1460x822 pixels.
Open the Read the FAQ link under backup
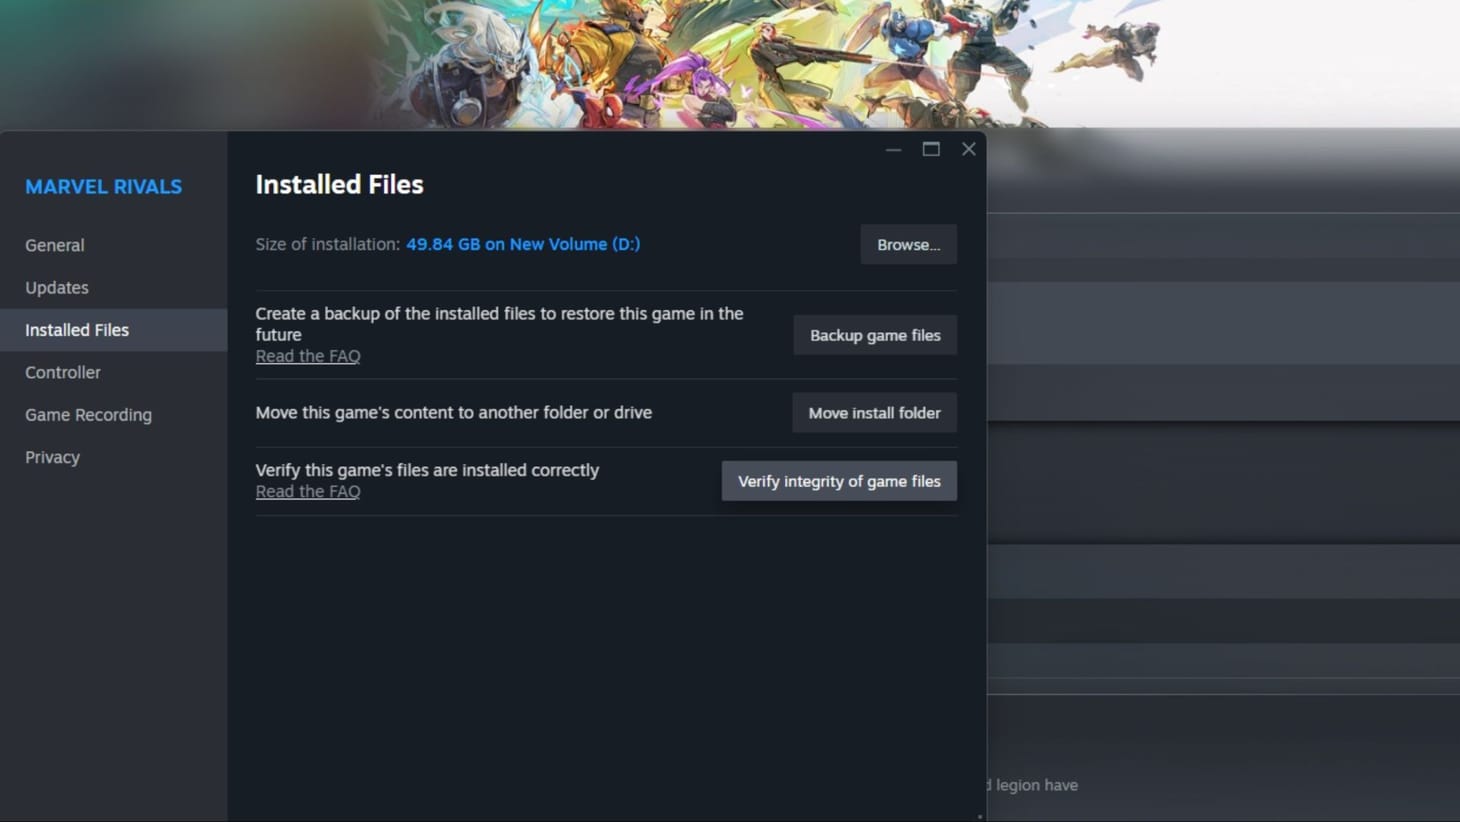pyautogui.click(x=308, y=355)
